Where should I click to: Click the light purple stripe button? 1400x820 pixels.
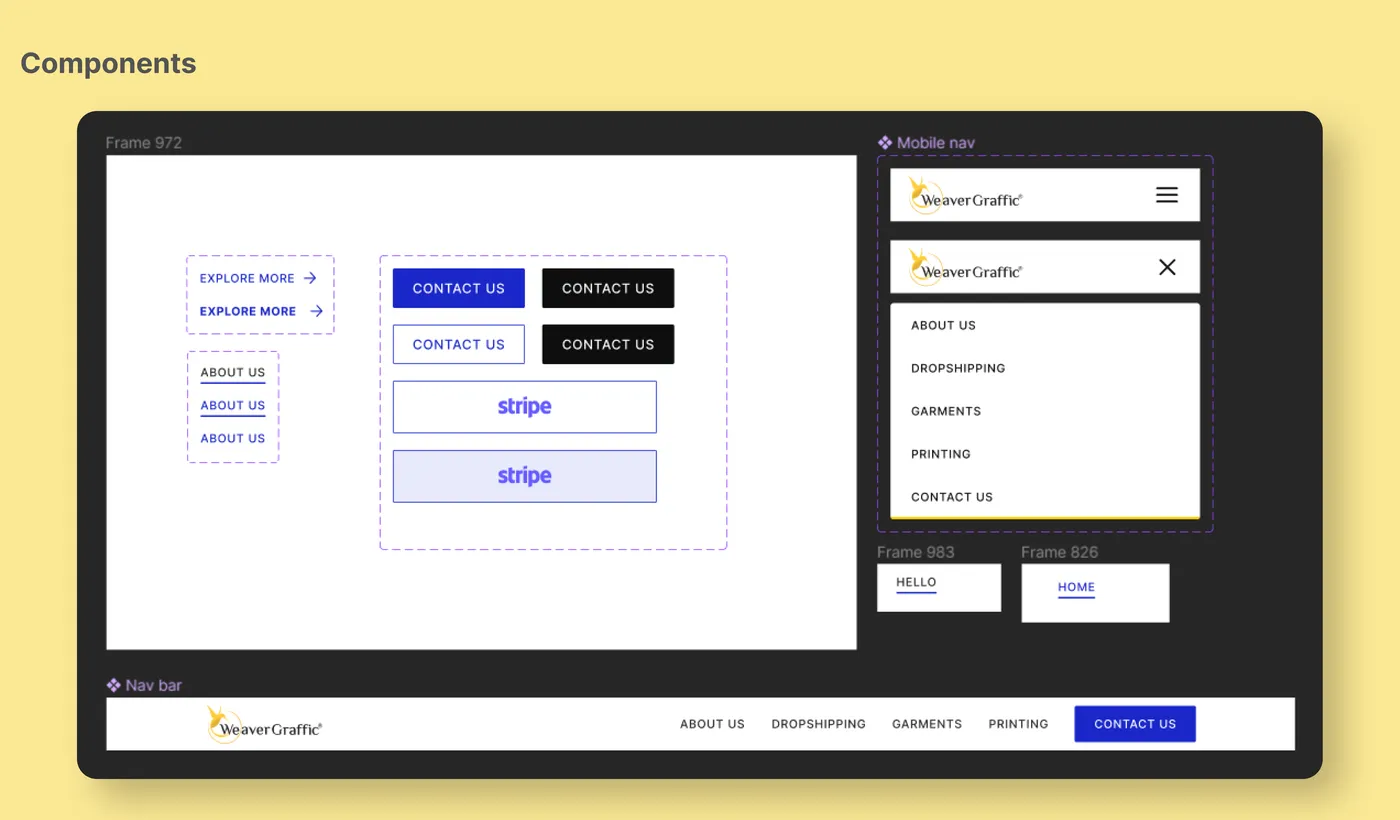(524, 476)
